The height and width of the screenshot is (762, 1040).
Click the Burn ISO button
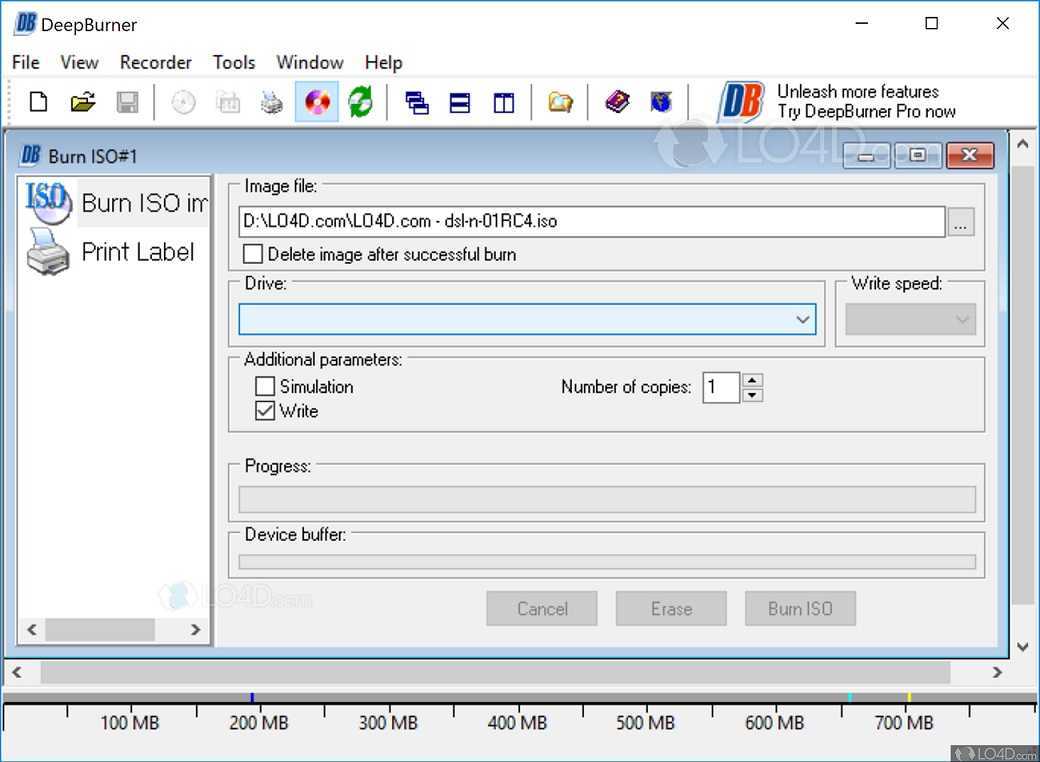[799, 608]
